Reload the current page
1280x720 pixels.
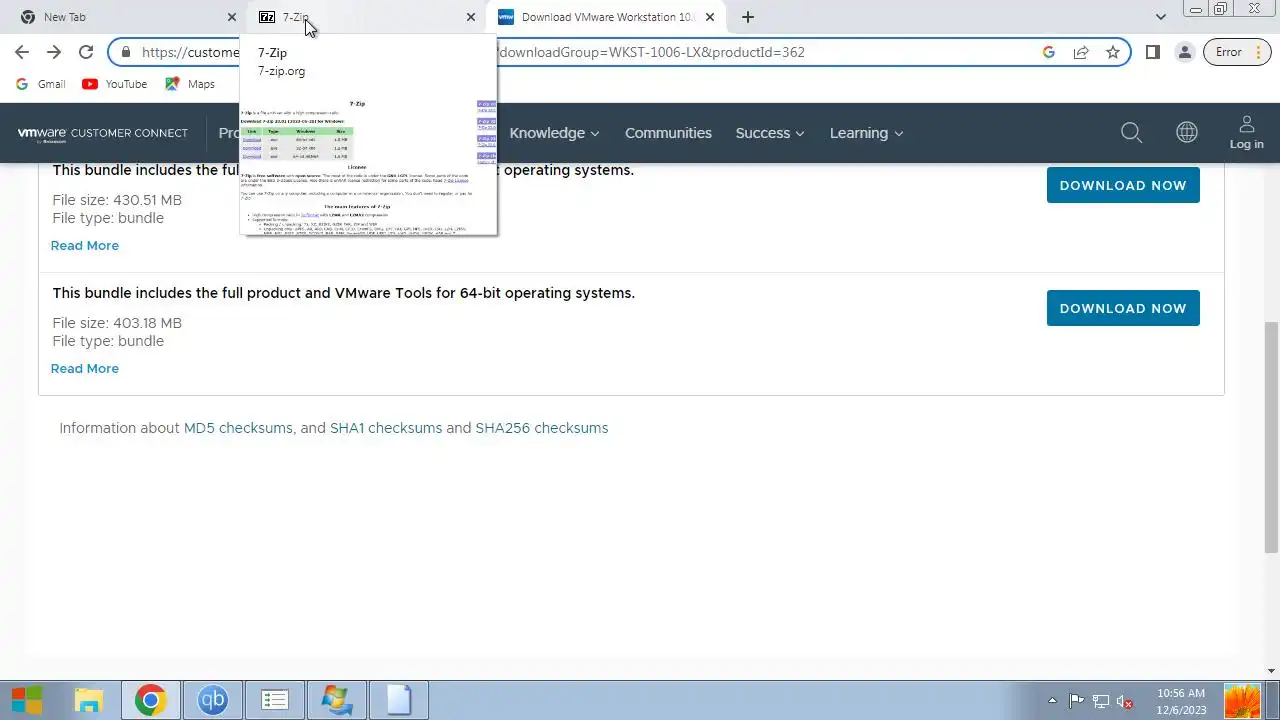[86, 52]
